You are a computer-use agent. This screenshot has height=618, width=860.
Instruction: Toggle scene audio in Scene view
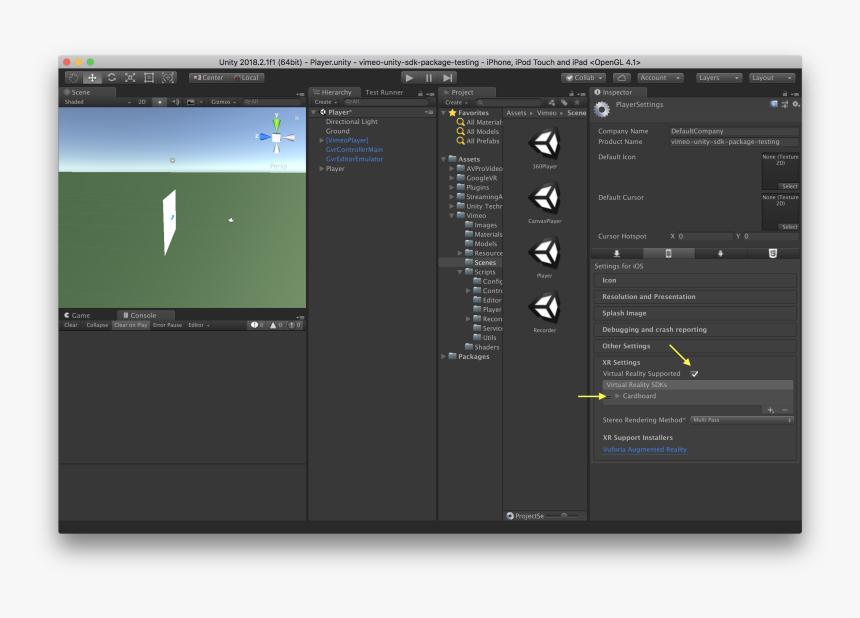175,102
